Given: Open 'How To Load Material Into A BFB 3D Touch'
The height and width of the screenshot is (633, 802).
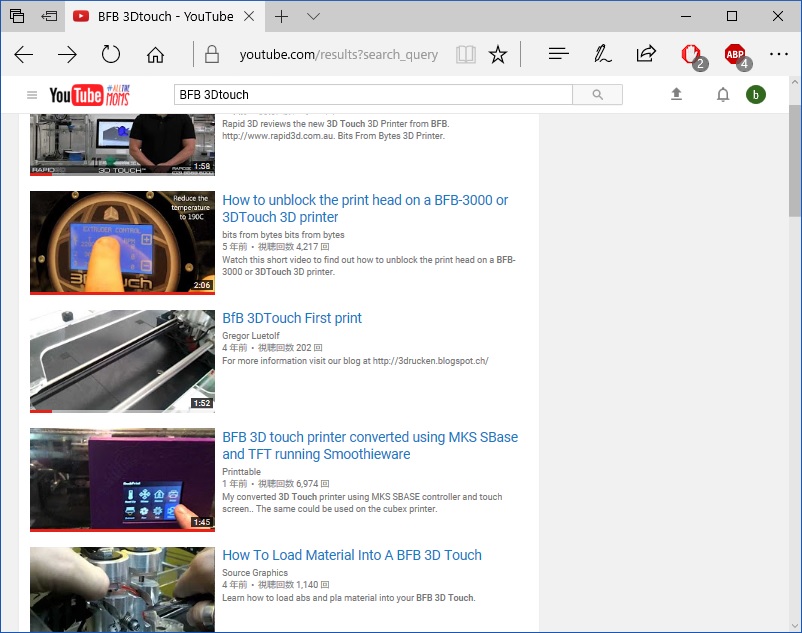Looking at the screenshot, I should point(352,555).
